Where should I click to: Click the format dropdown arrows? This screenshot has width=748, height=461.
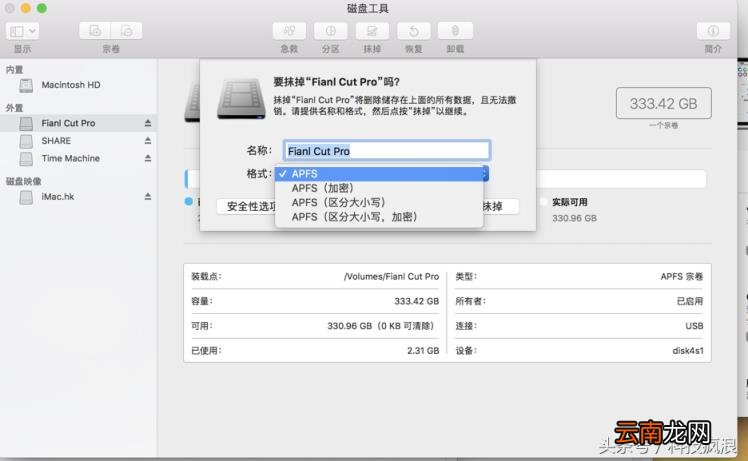486,173
